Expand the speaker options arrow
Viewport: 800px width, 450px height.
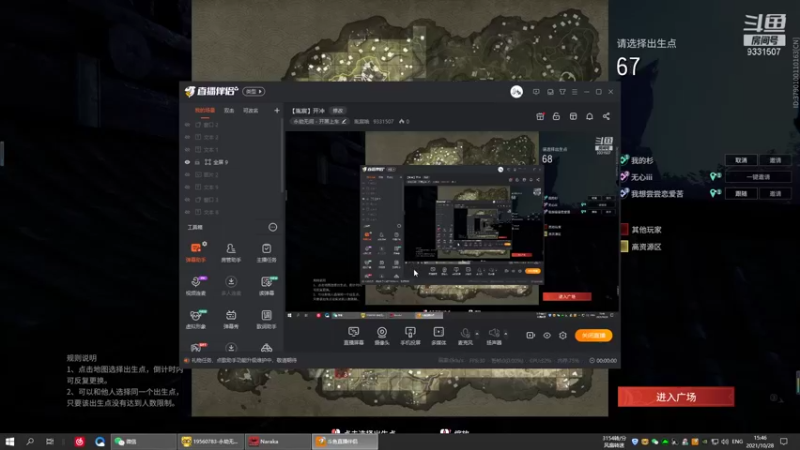pos(506,334)
